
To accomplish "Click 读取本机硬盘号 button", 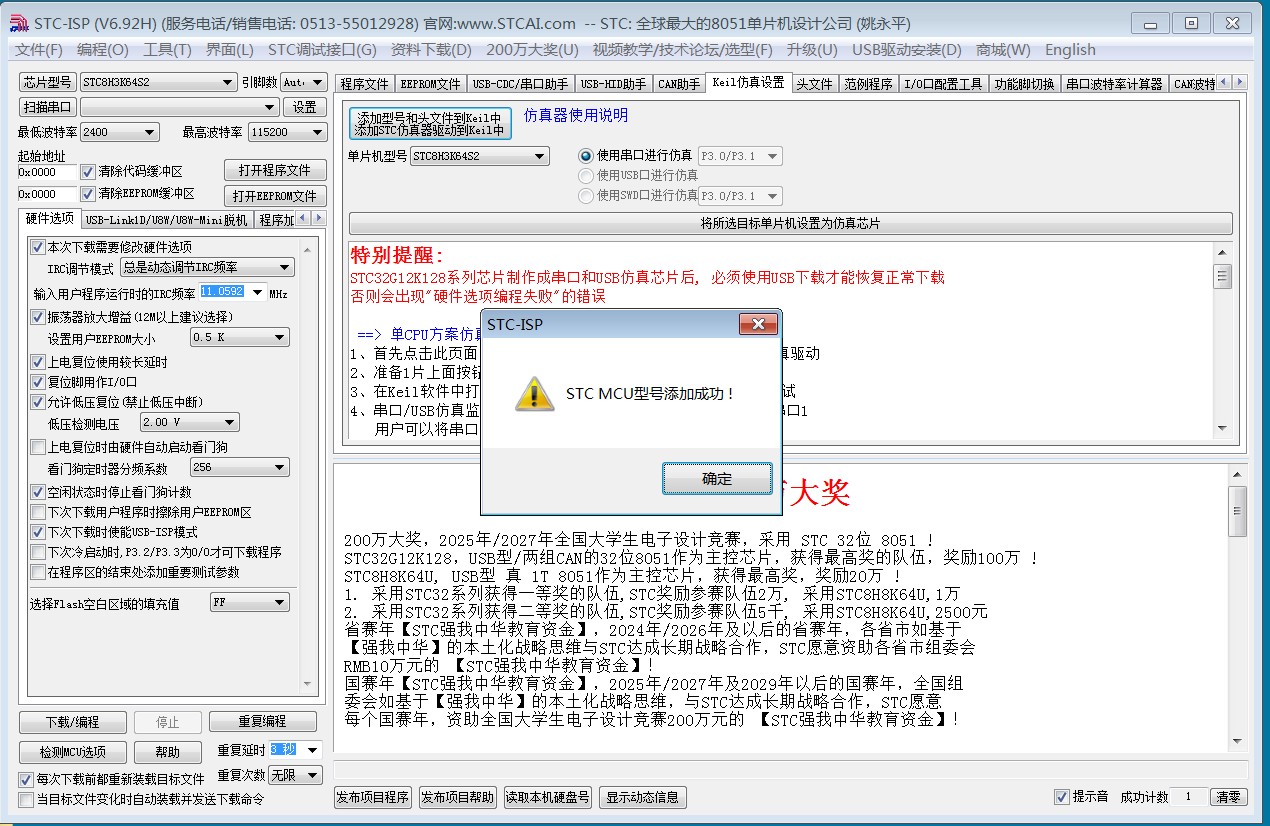I will click(548, 797).
